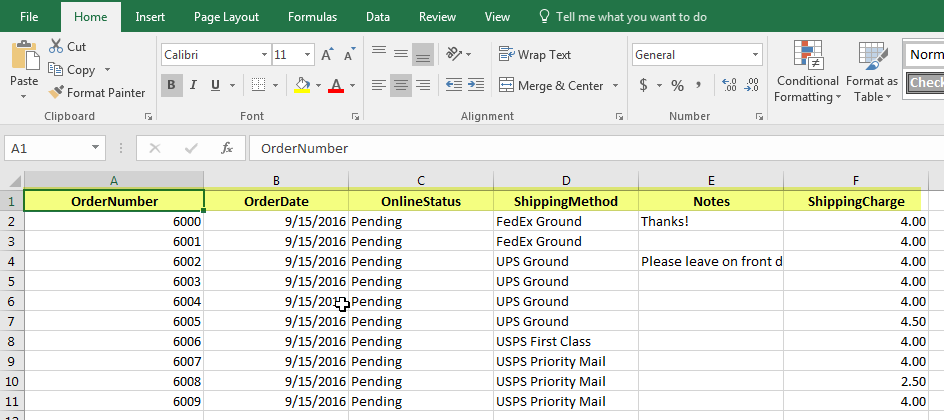Decrease font size with small A
Viewport: 944px width, 420px height.
(350, 55)
